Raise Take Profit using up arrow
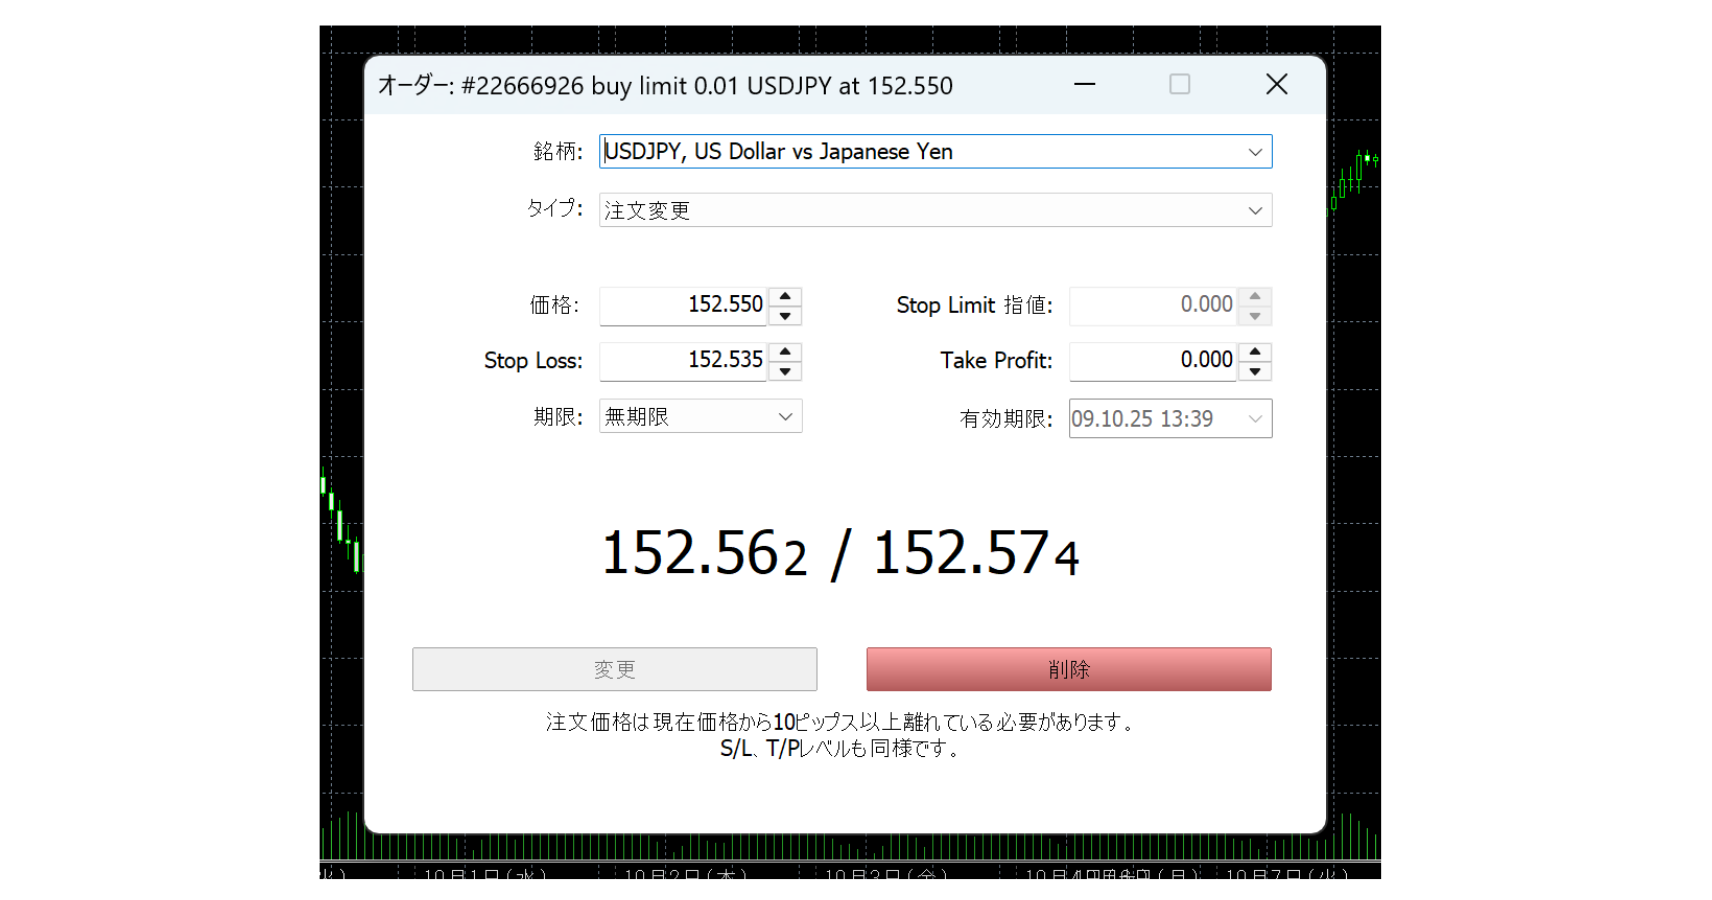 [1255, 352]
